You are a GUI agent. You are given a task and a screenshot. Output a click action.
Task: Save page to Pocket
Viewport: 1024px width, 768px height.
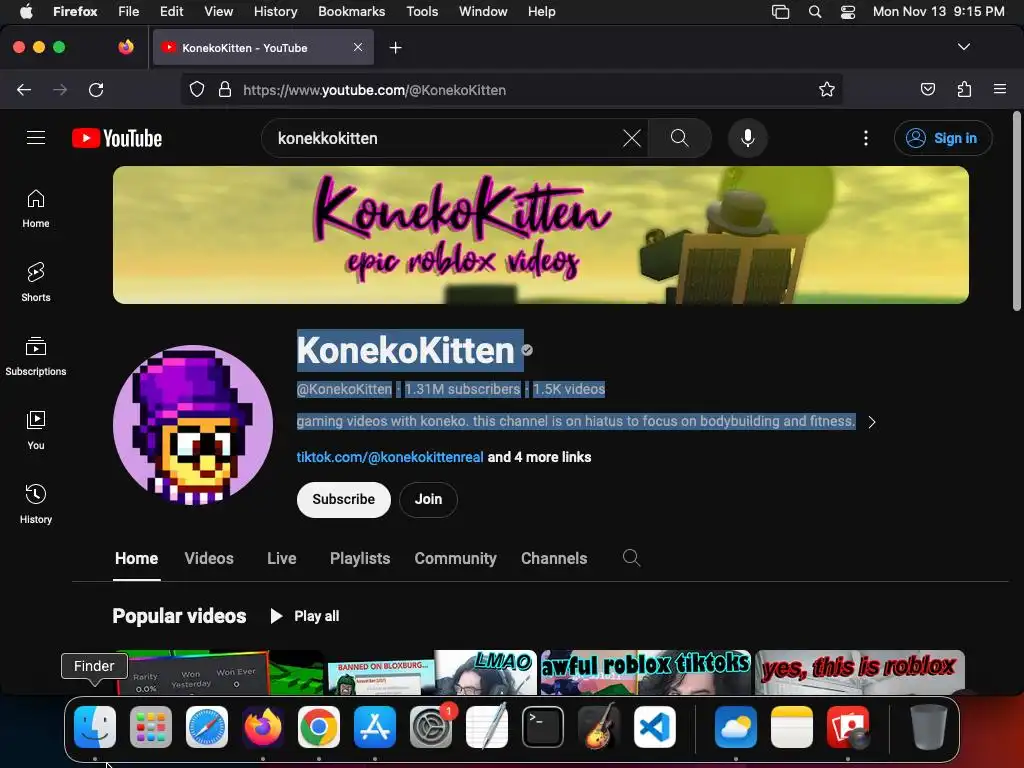tap(927, 89)
